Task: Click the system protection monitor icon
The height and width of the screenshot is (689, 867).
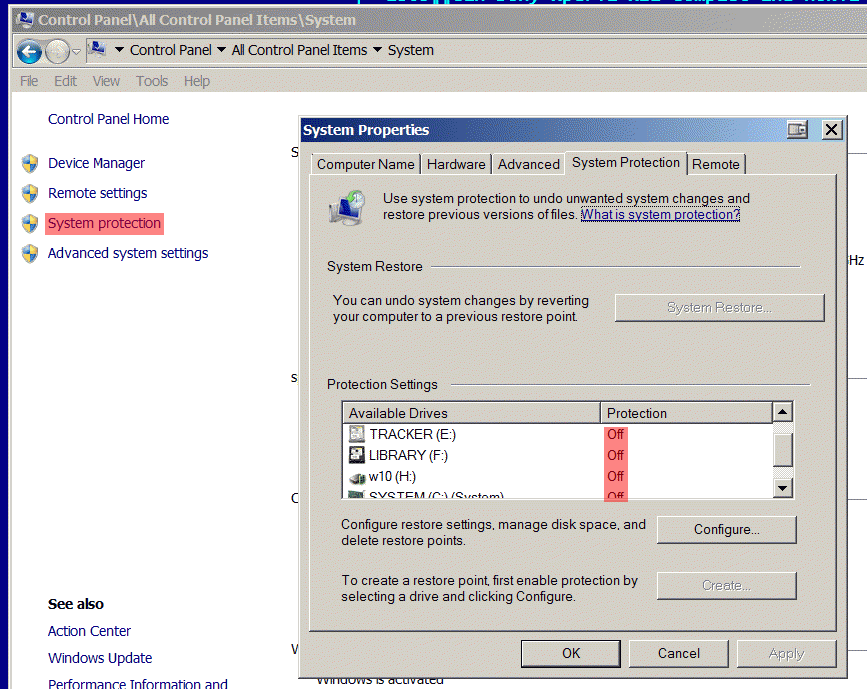Action: (347, 208)
